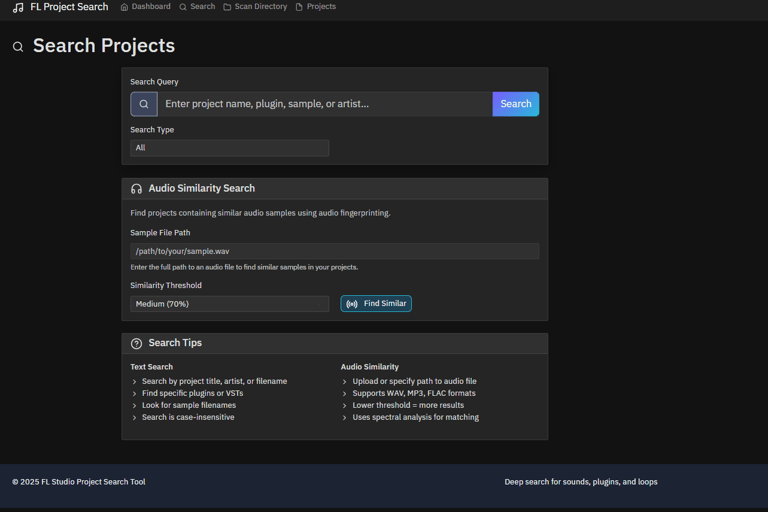Click the Search Type label
The height and width of the screenshot is (512, 768).
click(152, 130)
